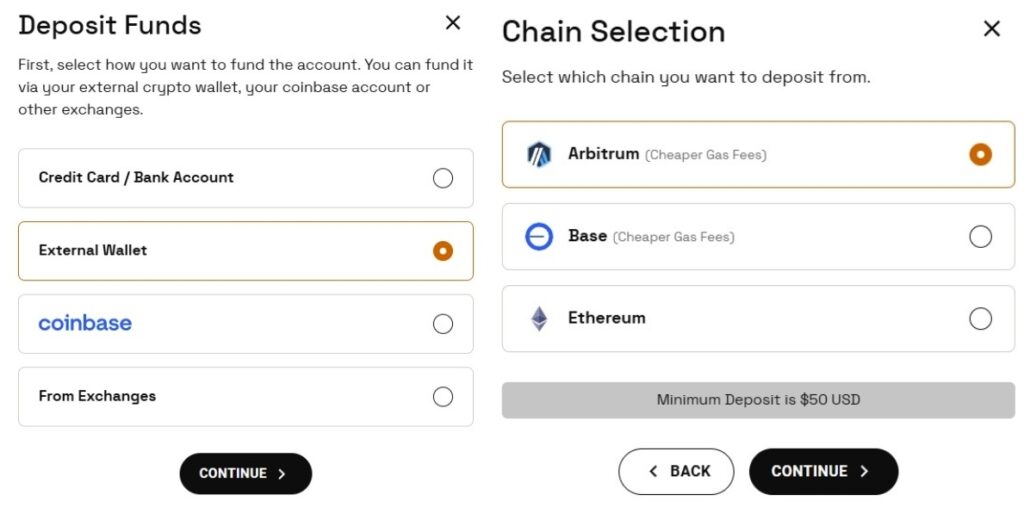Viewport: 1024px width, 526px height.
Task: Click the Coinbase logo
Action: point(85,323)
